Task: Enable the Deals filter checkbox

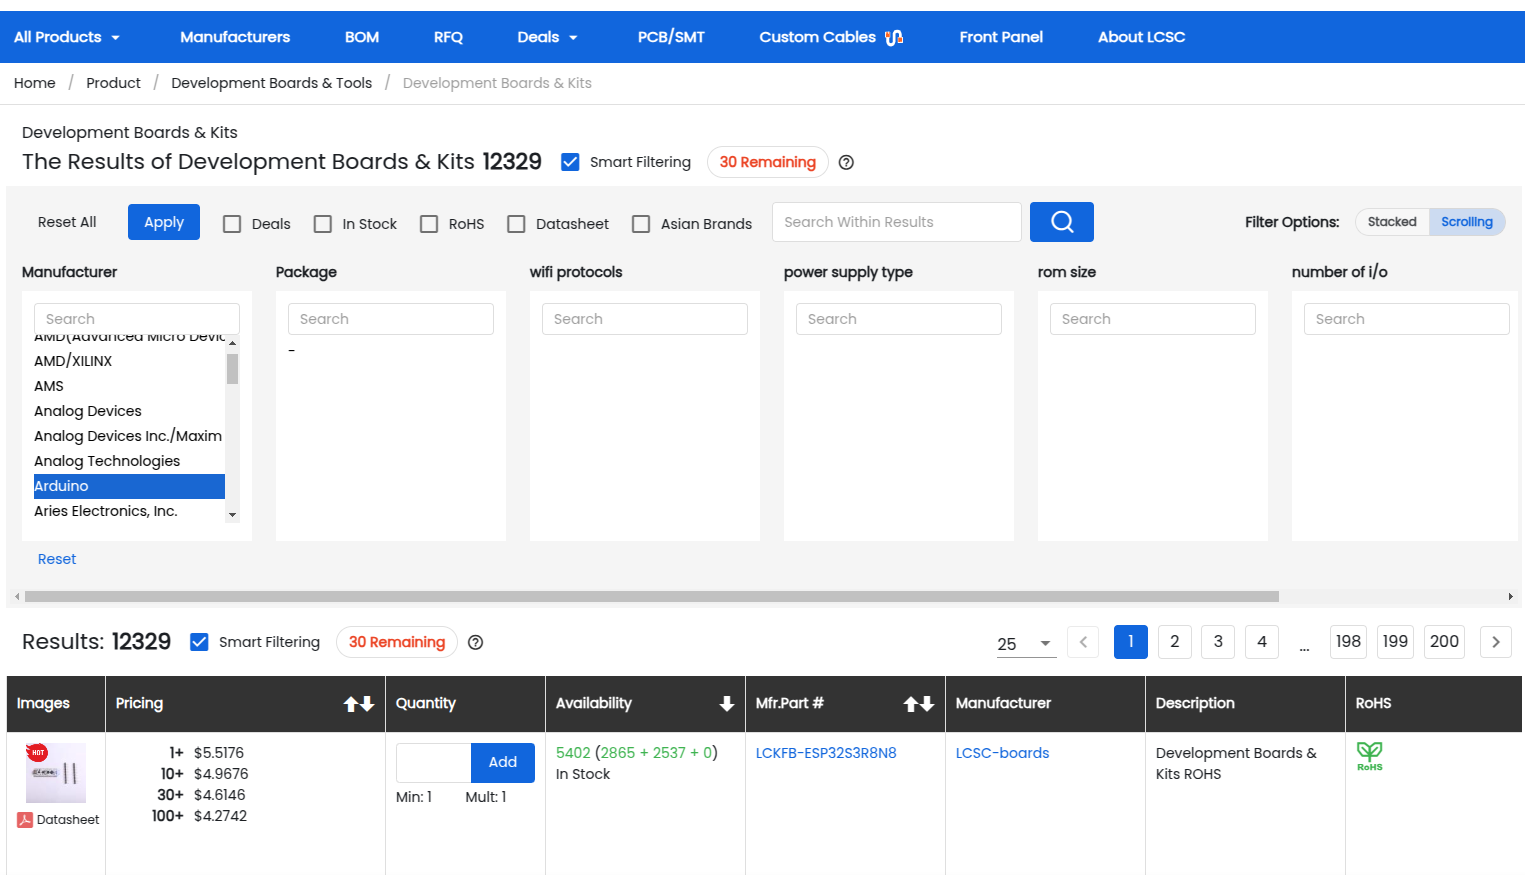Action: (x=232, y=224)
